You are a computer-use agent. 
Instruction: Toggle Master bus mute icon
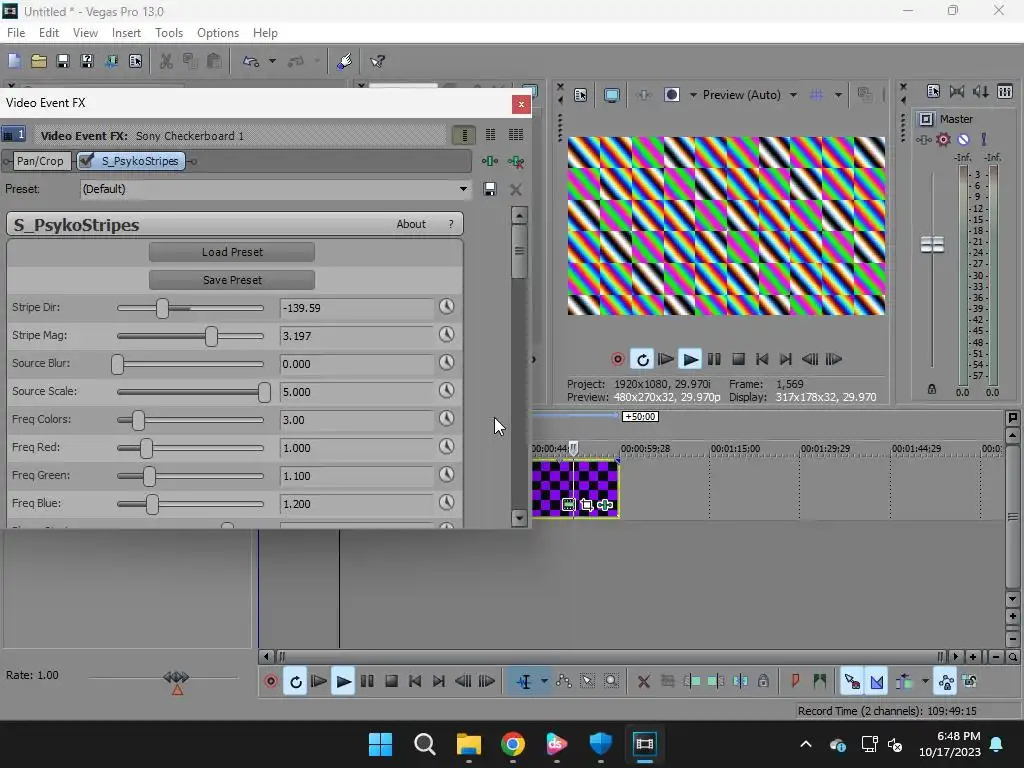tap(963, 139)
